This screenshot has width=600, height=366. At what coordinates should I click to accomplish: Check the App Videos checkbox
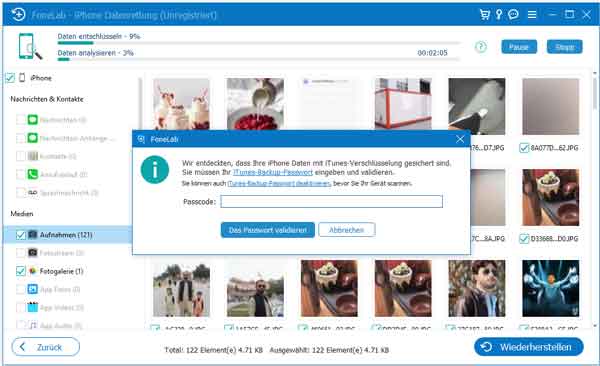click(21, 307)
